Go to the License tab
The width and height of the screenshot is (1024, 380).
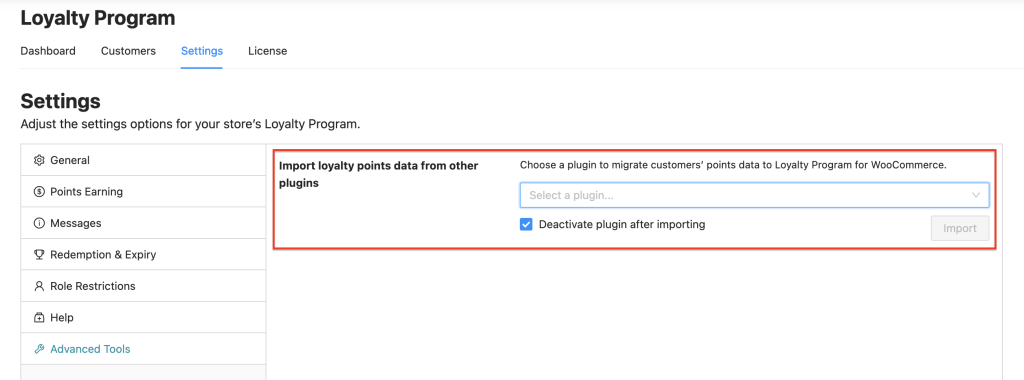pos(267,51)
